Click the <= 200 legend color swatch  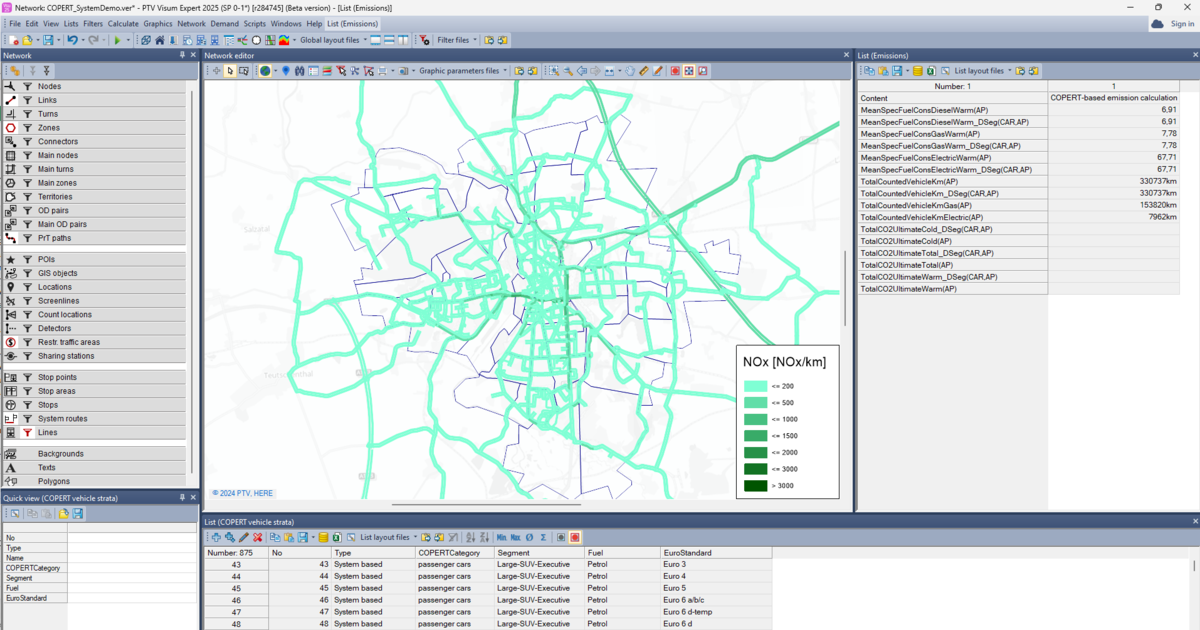pos(755,386)
